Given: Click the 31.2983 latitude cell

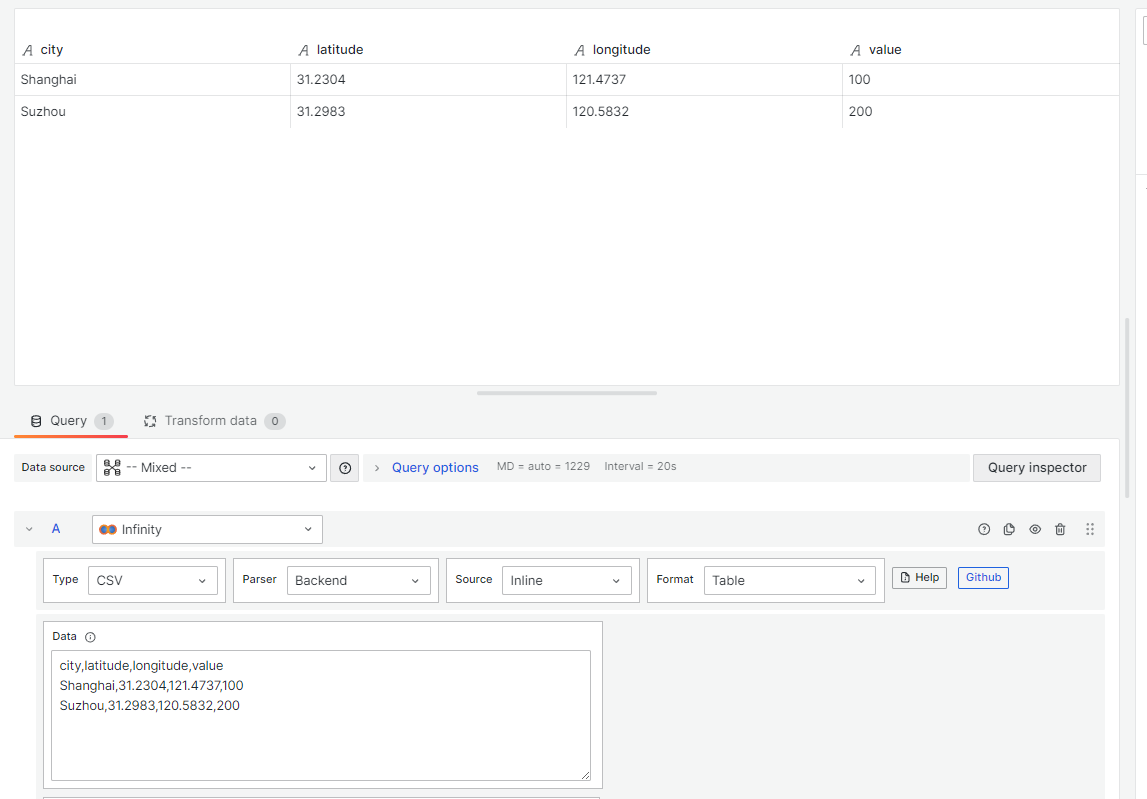Looking at the screenshot, I should click(x=428, y=112).
